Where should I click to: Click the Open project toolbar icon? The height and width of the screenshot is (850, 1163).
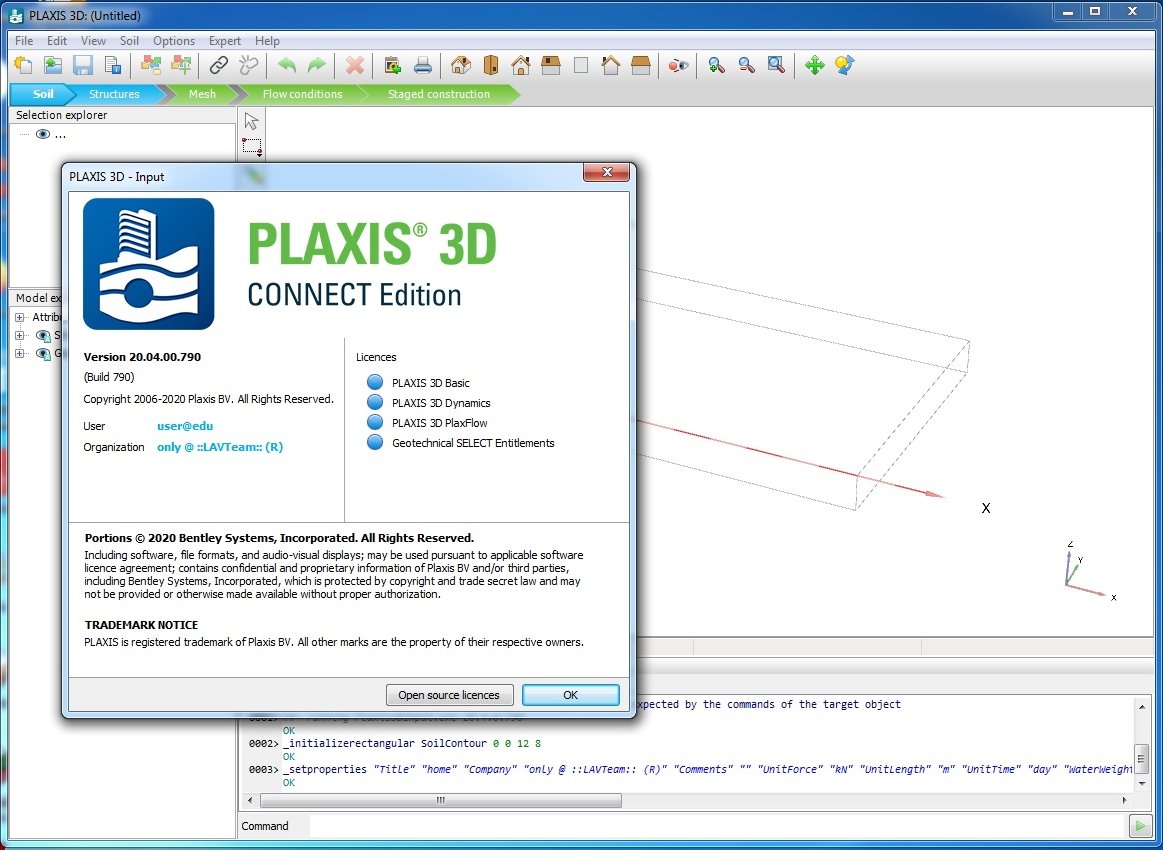click(53, 65)
